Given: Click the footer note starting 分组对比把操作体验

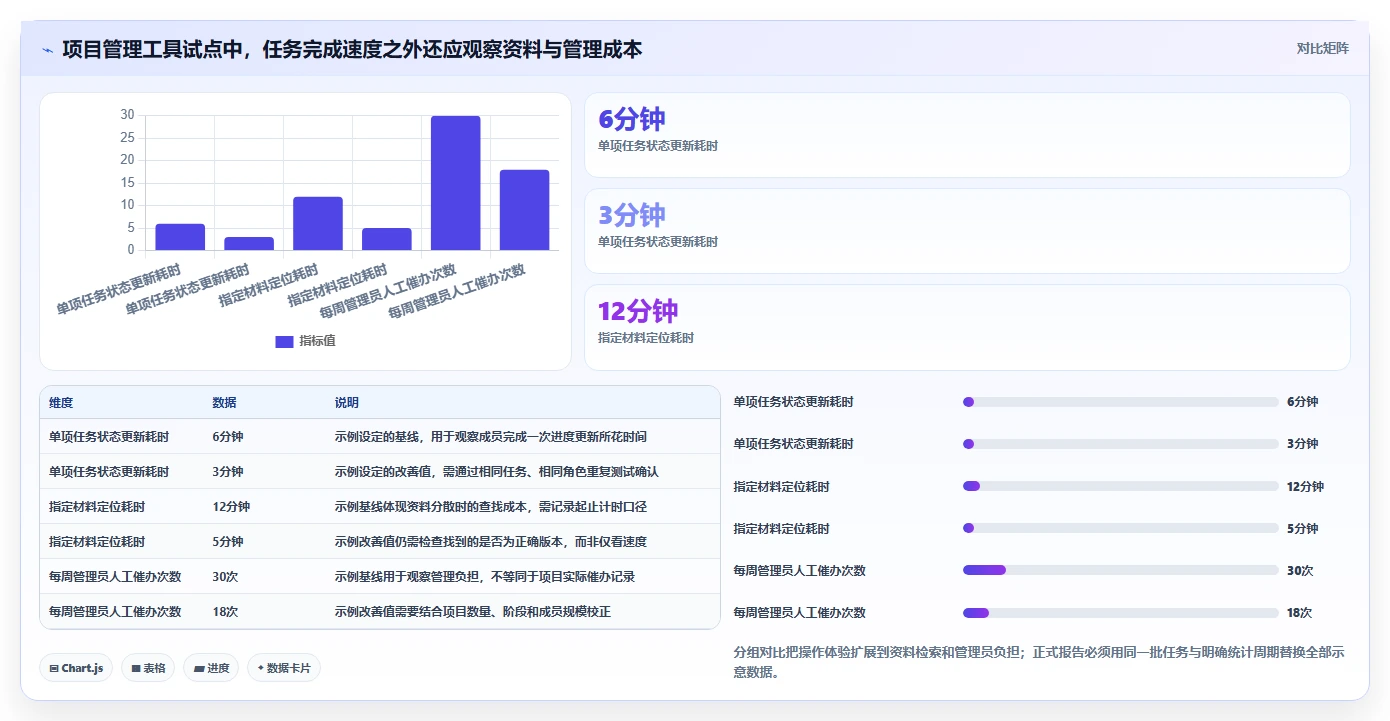Looking at the screenshot, I should point(1039,662).
